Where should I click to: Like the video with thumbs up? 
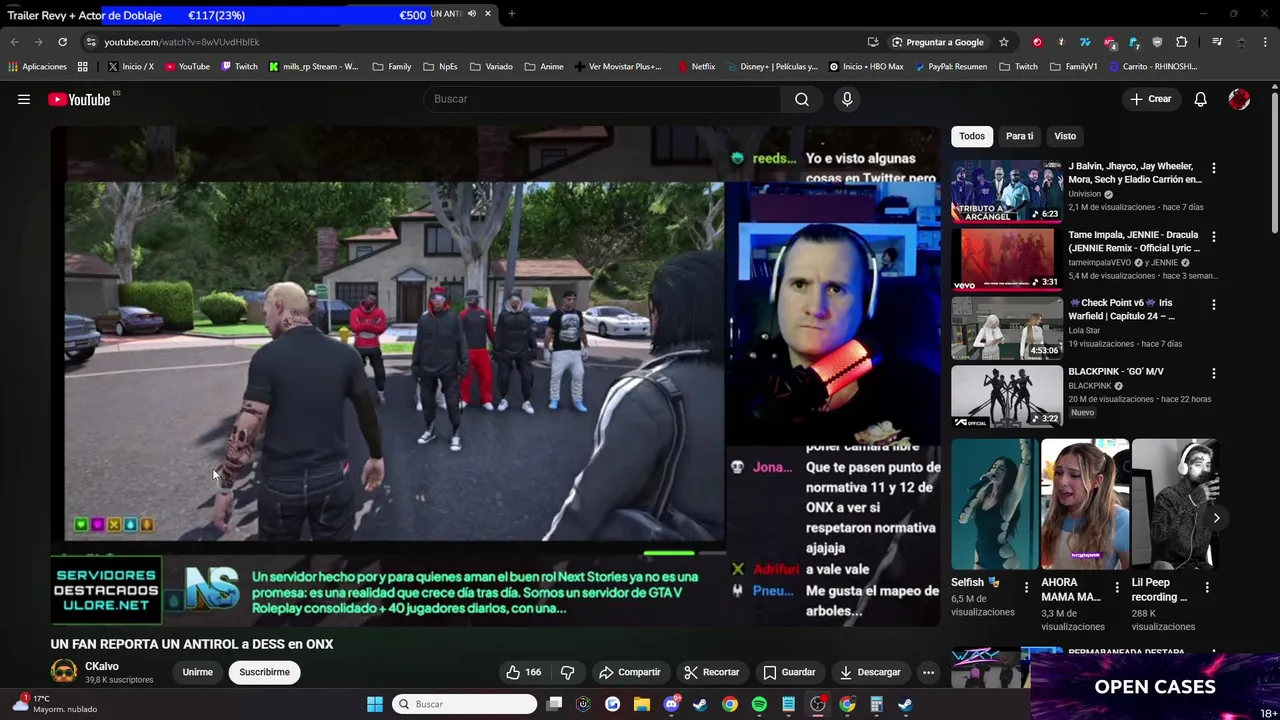click(524, 672)
